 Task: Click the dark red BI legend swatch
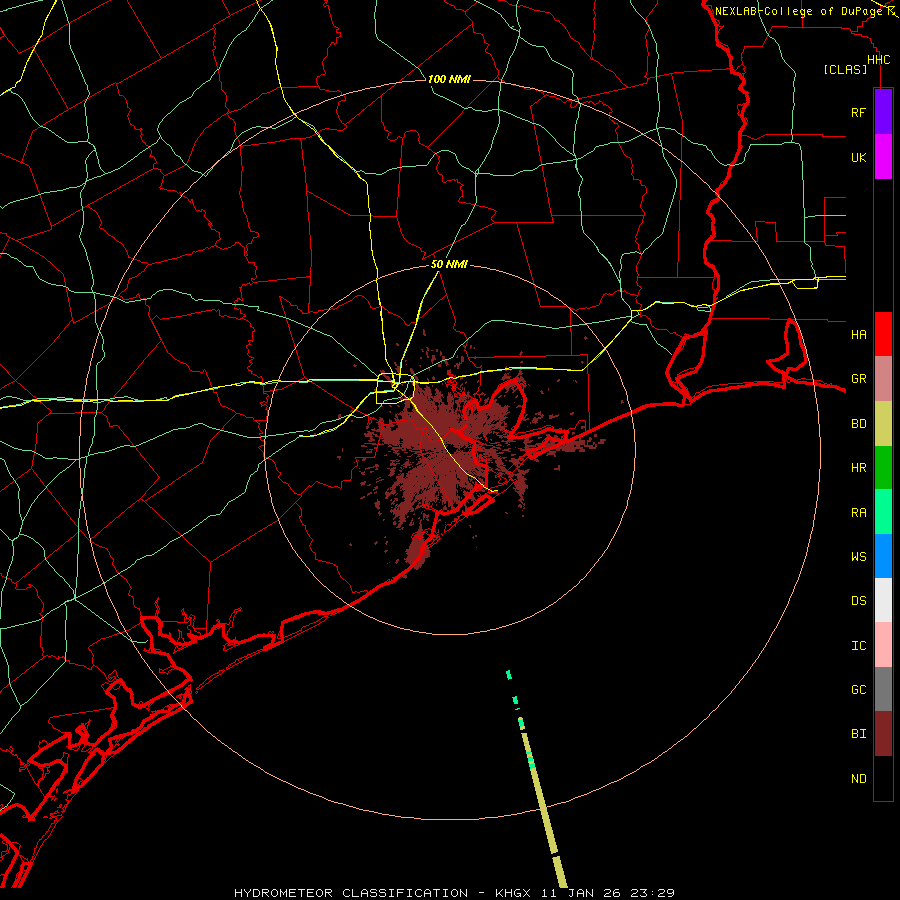[883, 734]
